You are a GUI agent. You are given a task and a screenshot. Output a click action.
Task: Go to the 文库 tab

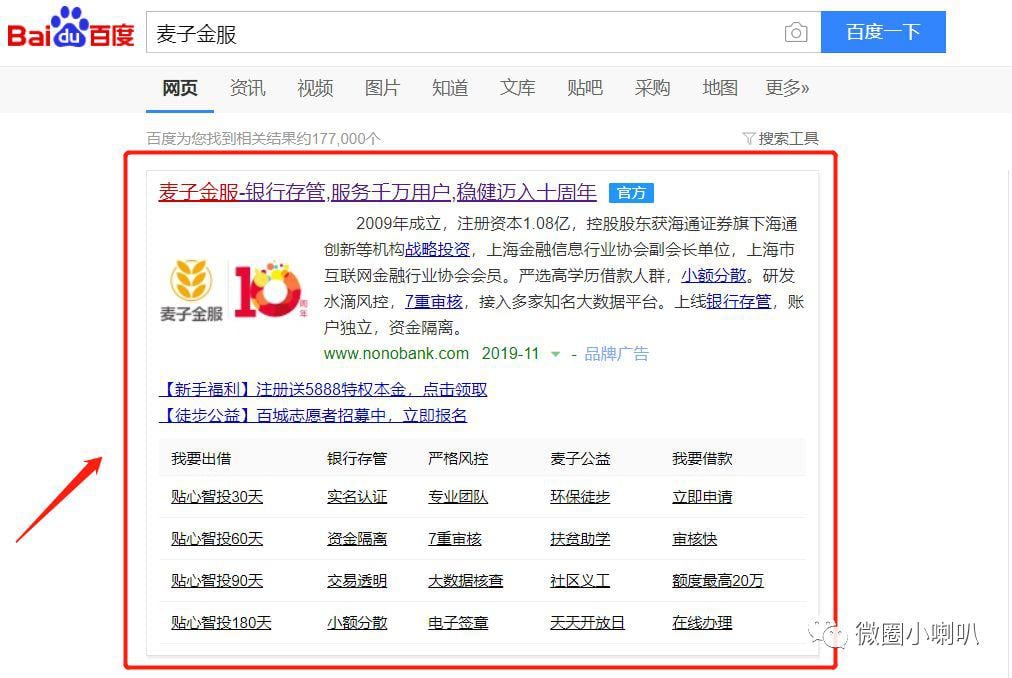(x=518, y=88)
